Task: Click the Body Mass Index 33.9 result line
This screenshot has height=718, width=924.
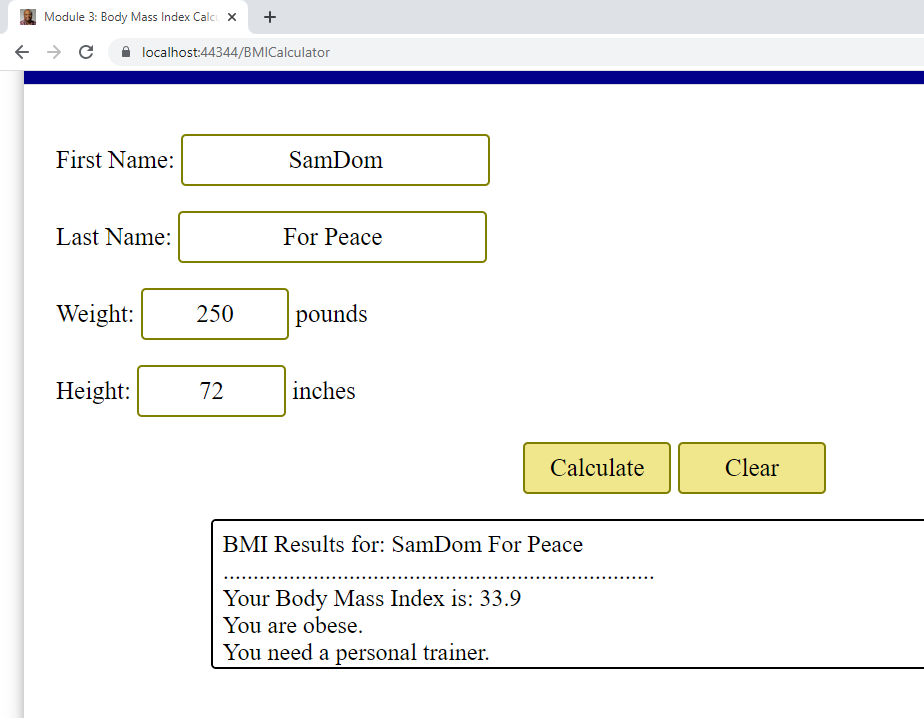Action: click(372, 599)
